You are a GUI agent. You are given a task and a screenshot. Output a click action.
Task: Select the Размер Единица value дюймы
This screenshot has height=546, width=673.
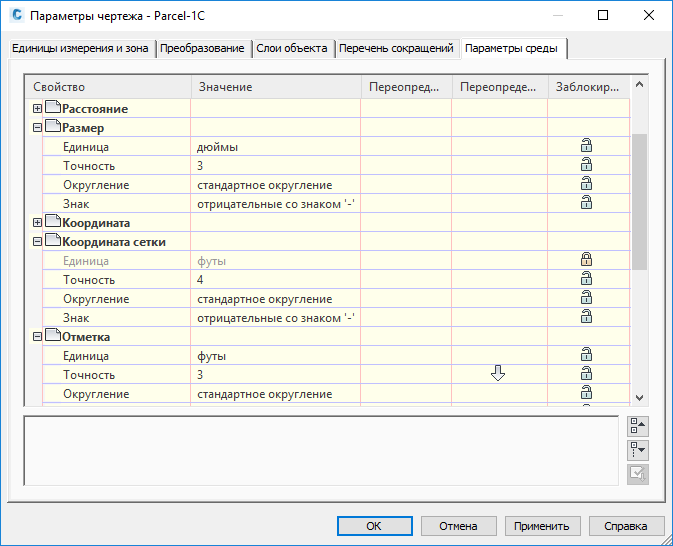pyautogui.click(x=218, y=147)
